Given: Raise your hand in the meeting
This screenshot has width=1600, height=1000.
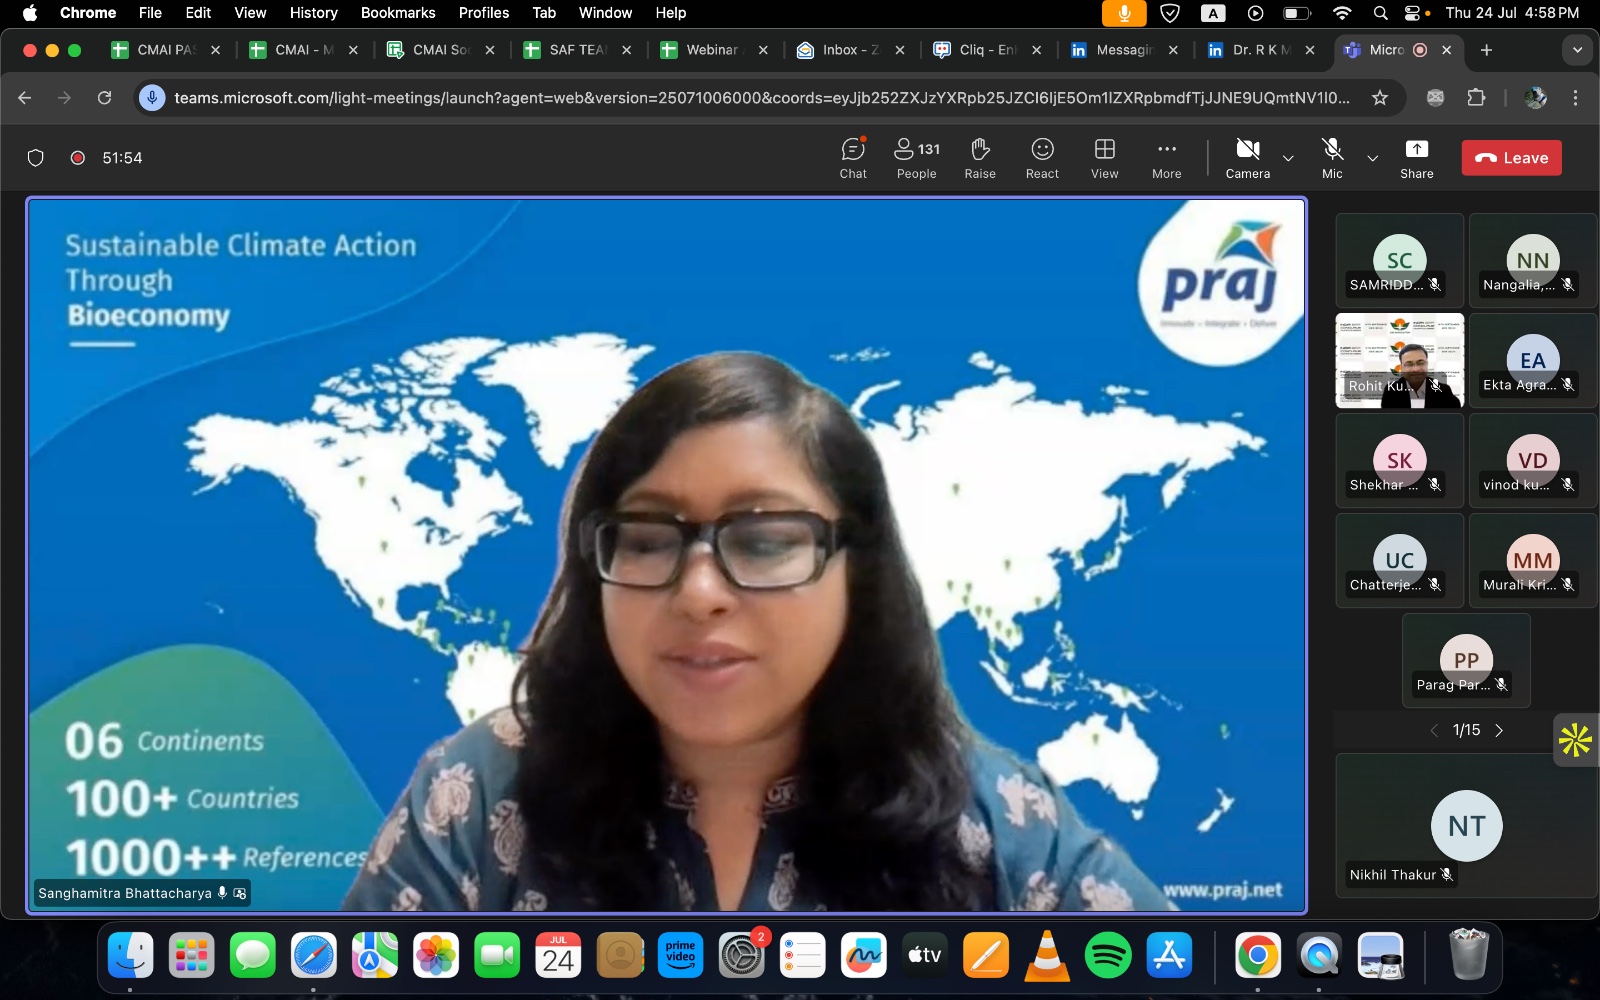Looking at the screenshot, I should pos(980,158).
